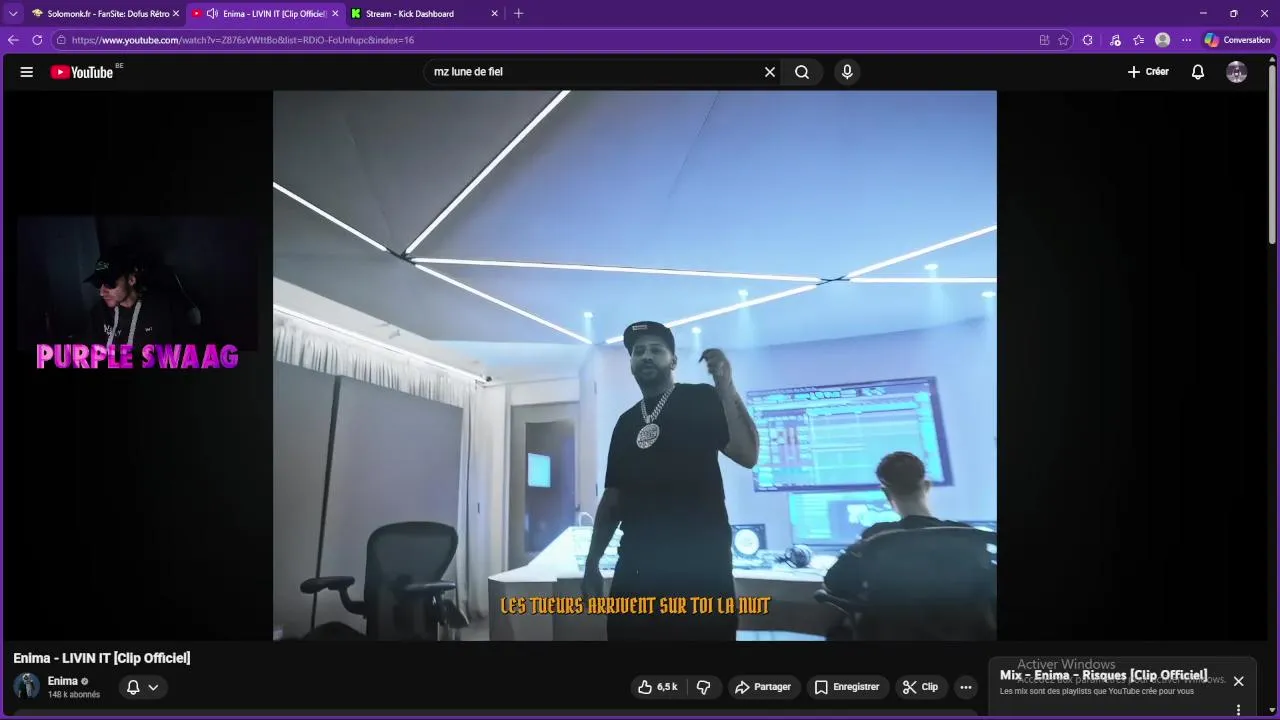Close the Kick Dashboard tab
This screenshot has width=1280, height=720.
[x=494, y=14]
